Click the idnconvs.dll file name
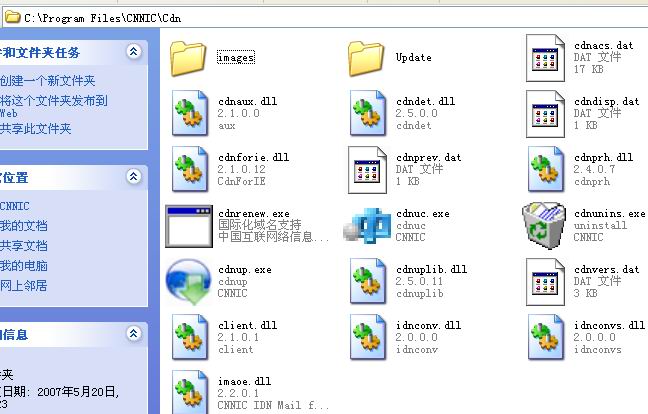648x414 pixels. [610, 325]
